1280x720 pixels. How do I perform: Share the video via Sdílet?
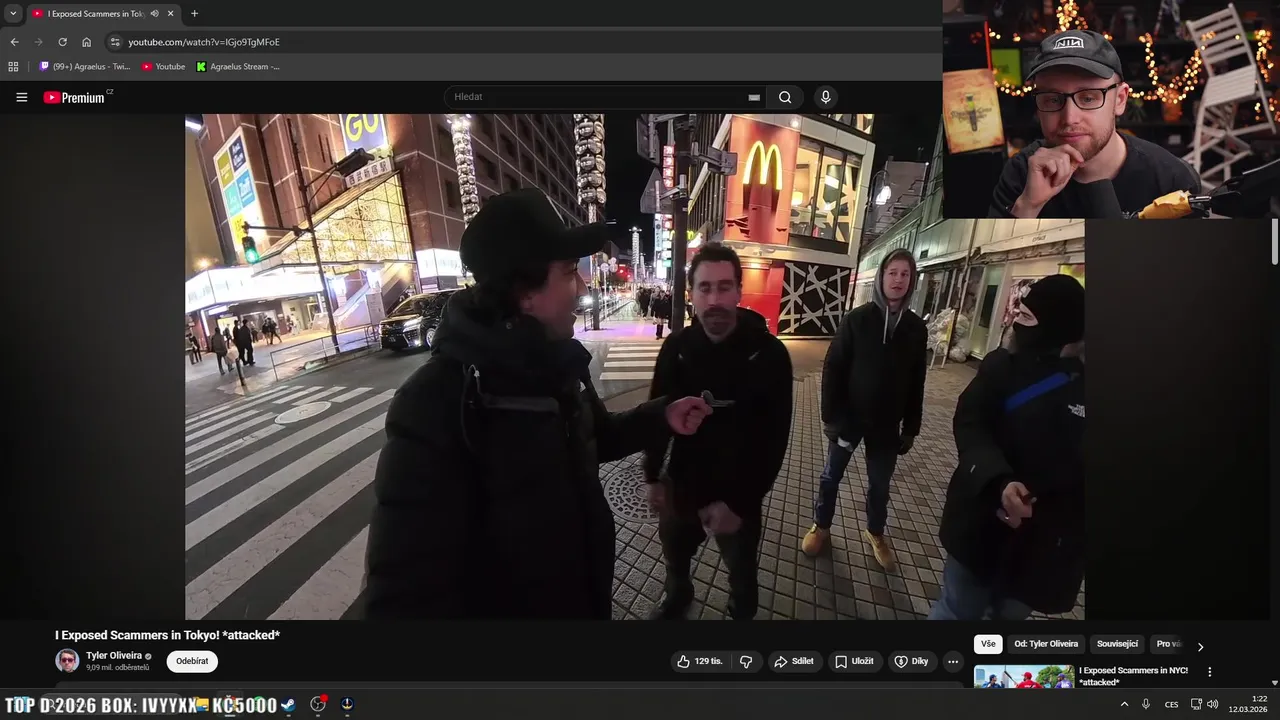[x=794, y=661]
